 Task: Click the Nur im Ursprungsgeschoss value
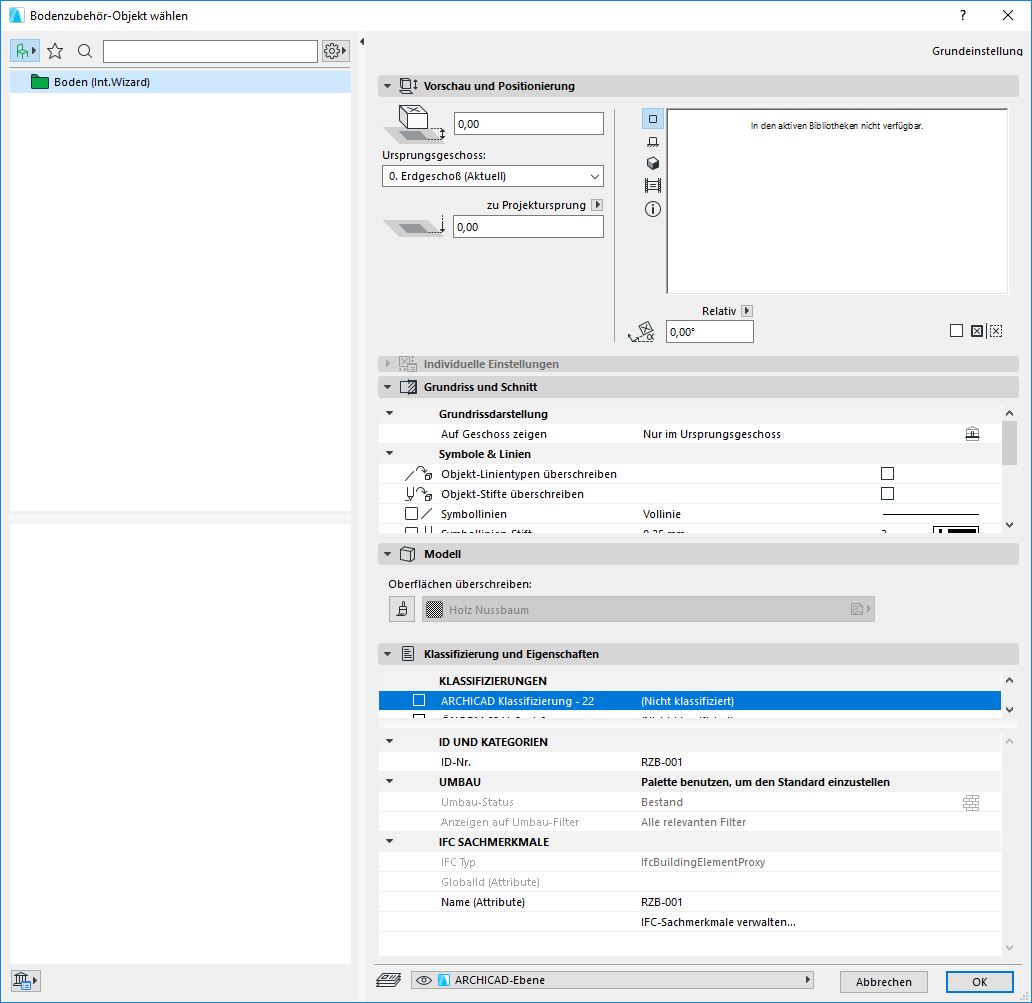711,434
